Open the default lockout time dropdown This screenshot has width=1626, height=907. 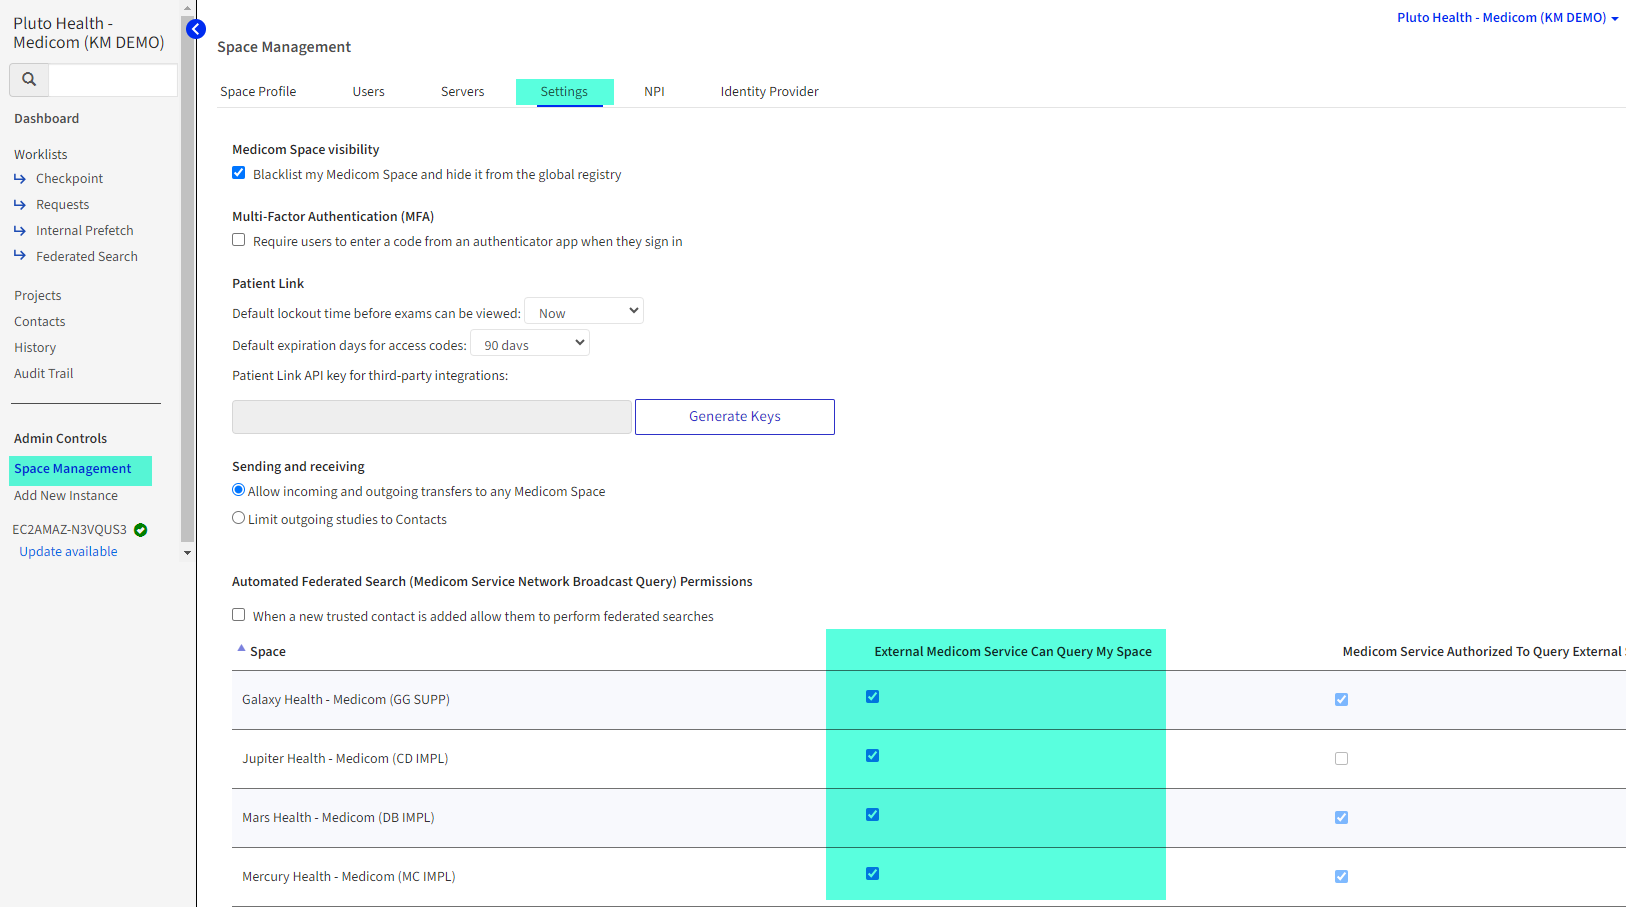point(583,310)
